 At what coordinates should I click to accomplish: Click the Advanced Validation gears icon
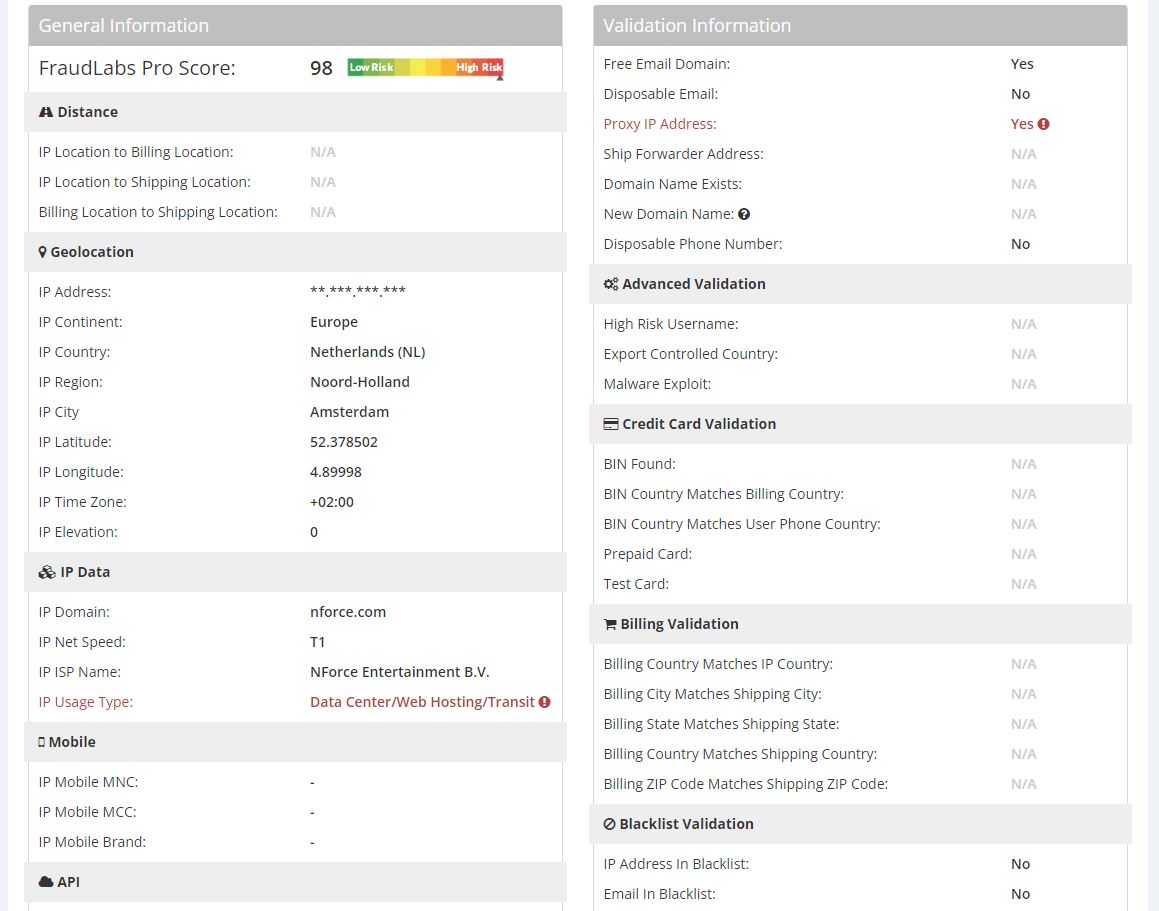tap(610, 284)
